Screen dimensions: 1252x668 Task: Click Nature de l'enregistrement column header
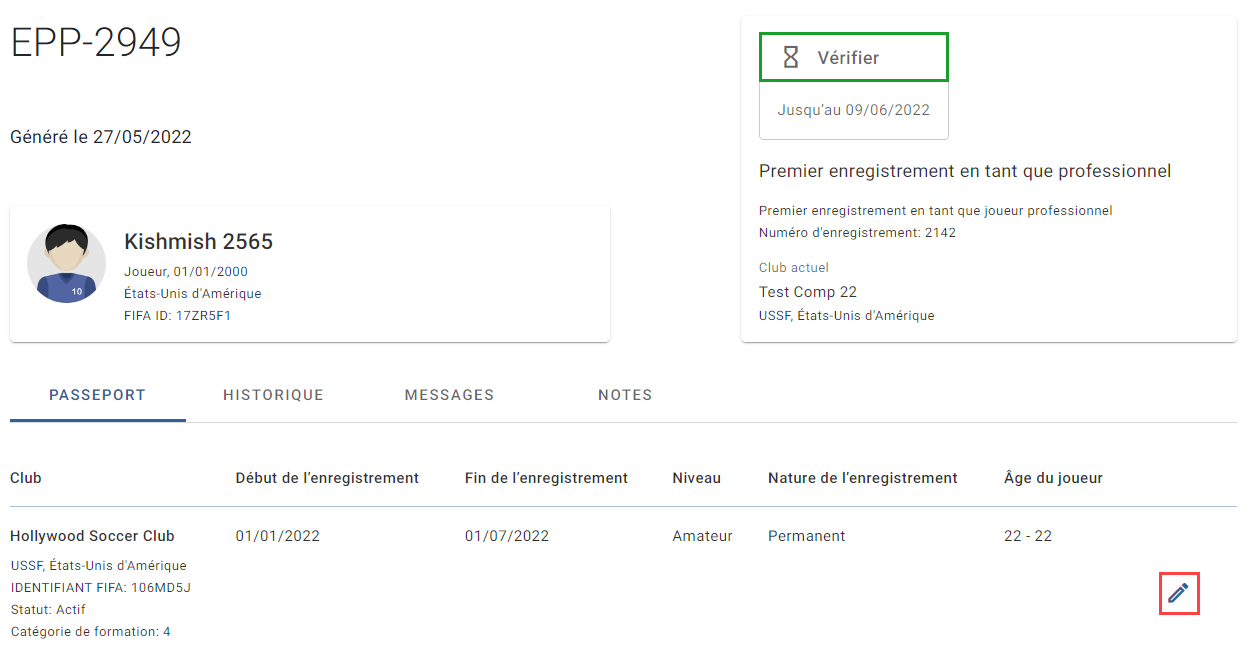[863, 478]
